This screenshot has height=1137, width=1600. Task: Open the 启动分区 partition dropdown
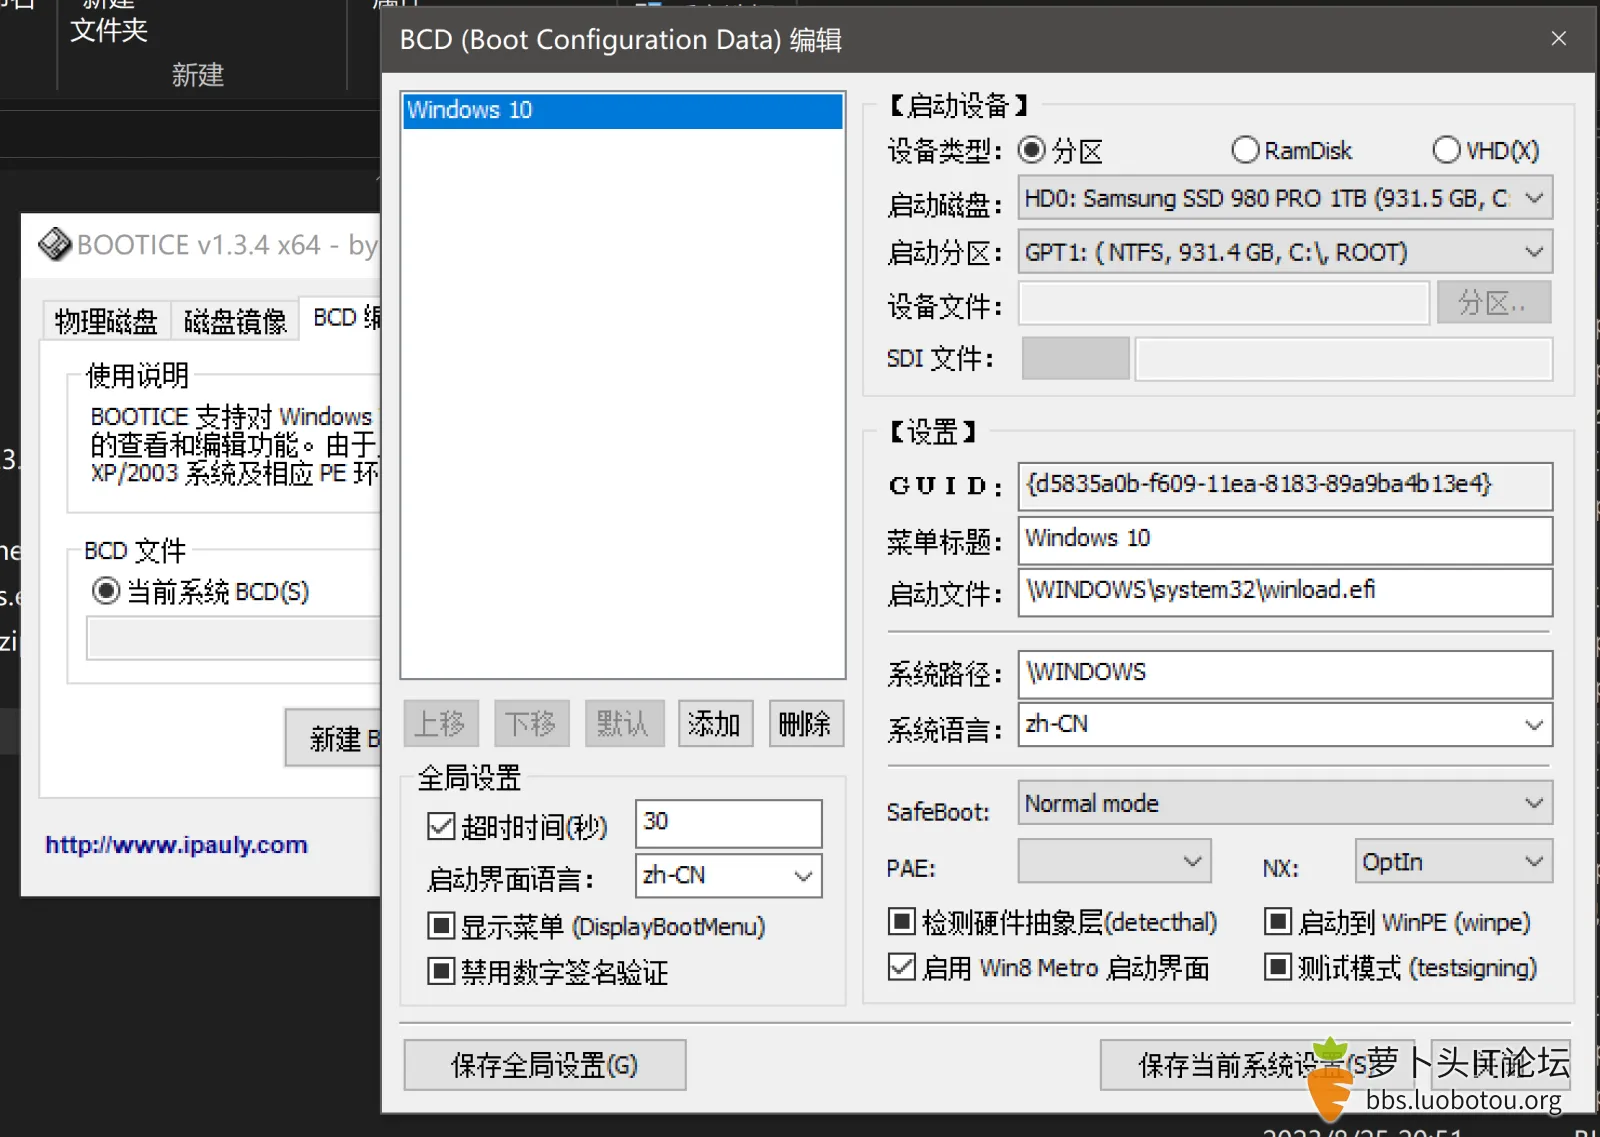[x=1285, y=252]
